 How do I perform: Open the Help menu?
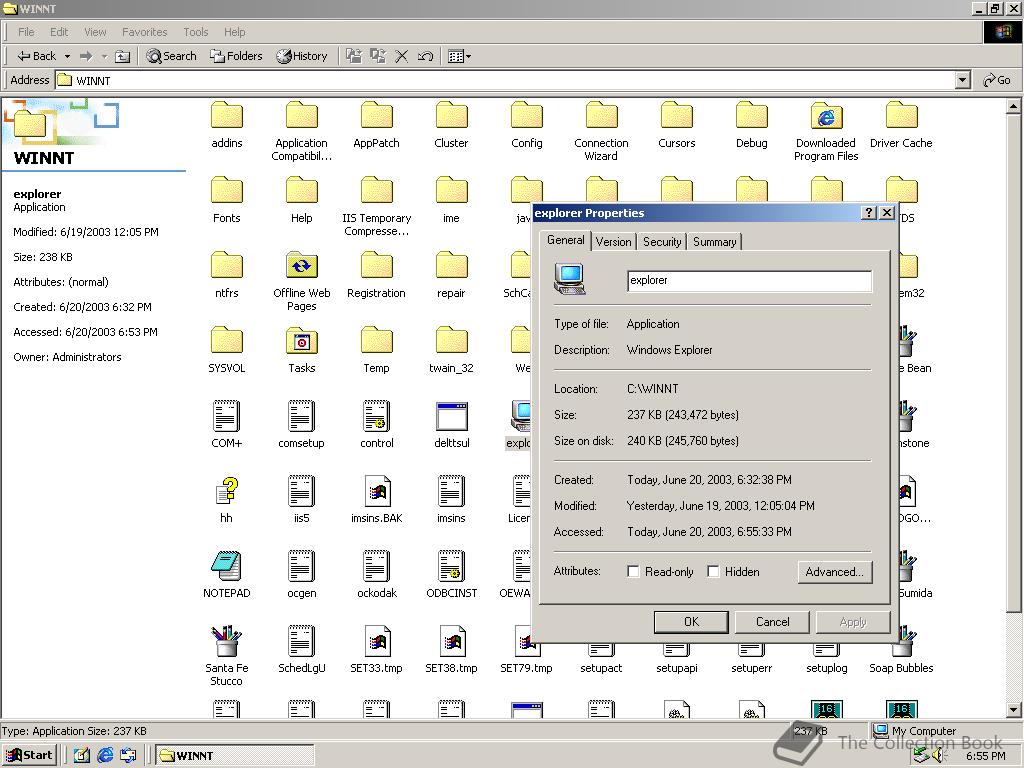(x=234, y=32)
